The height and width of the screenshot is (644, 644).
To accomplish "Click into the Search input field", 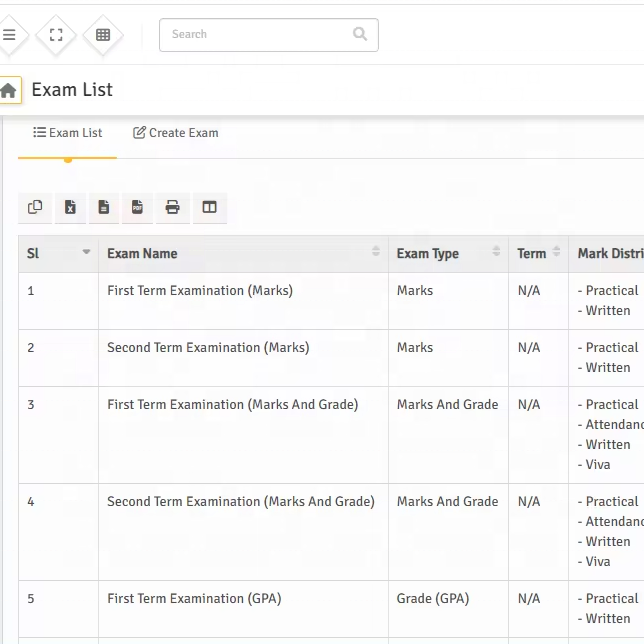I will [255, 35].
